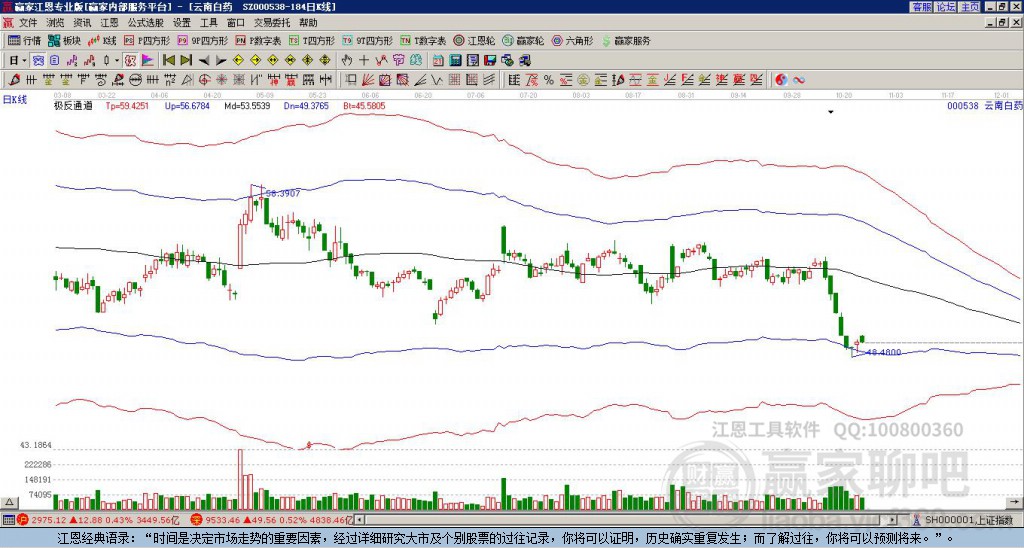Click the 行情 toolbar button

pos(24,40)
